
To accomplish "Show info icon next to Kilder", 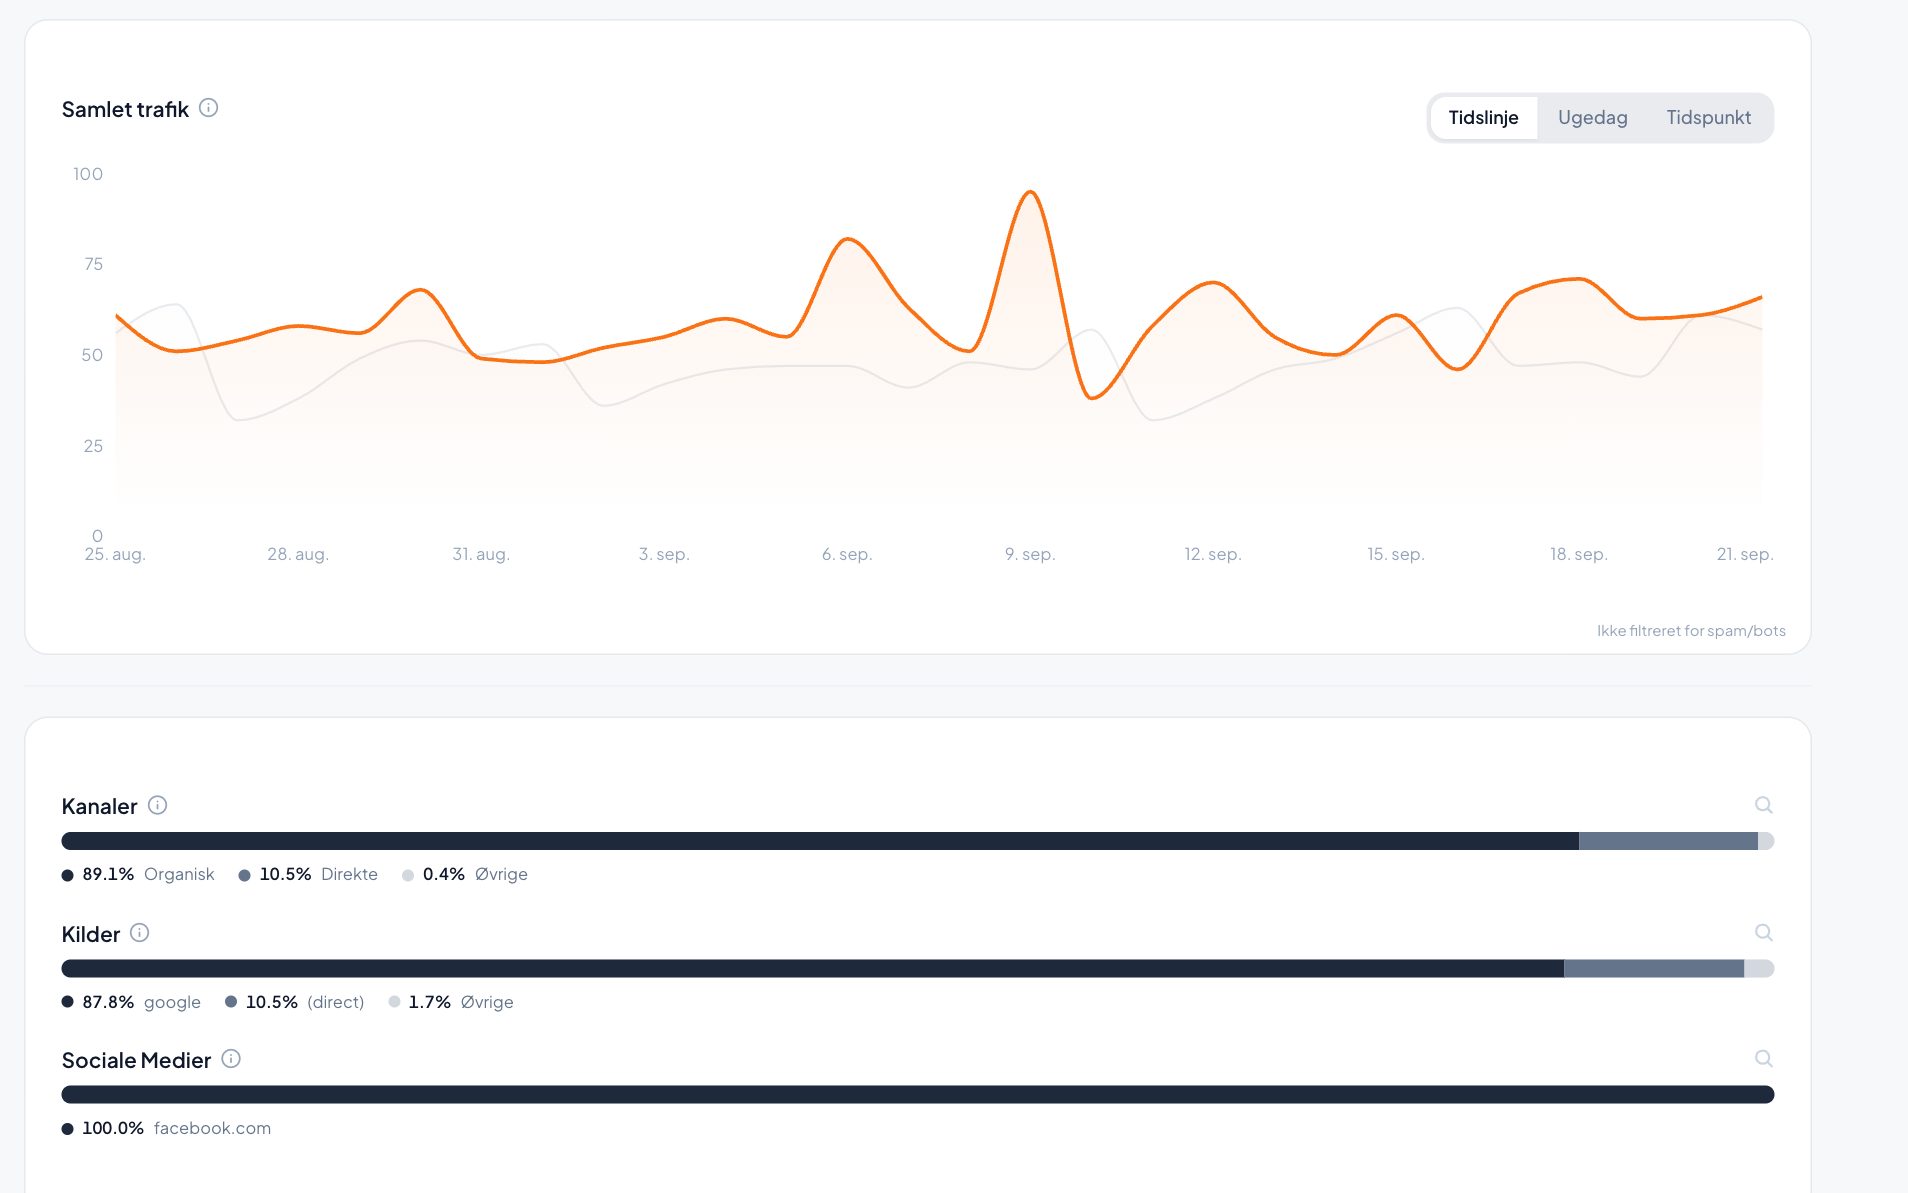I will coord(140,933).
